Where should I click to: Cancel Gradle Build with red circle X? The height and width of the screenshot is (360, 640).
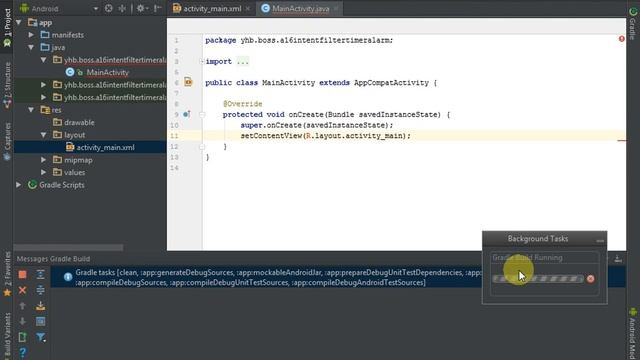click(591, 279)
